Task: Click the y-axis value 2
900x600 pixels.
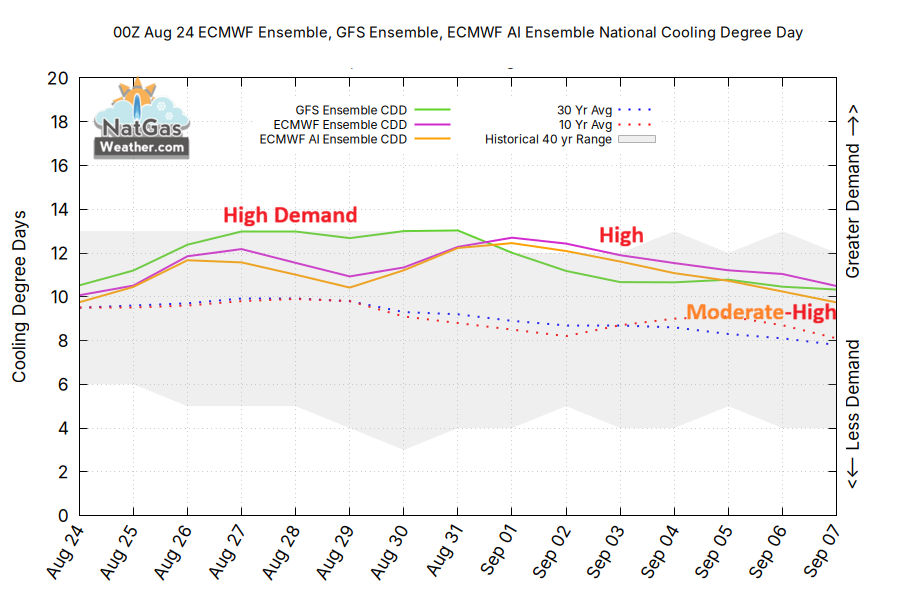Action: [x=63, y=472]
